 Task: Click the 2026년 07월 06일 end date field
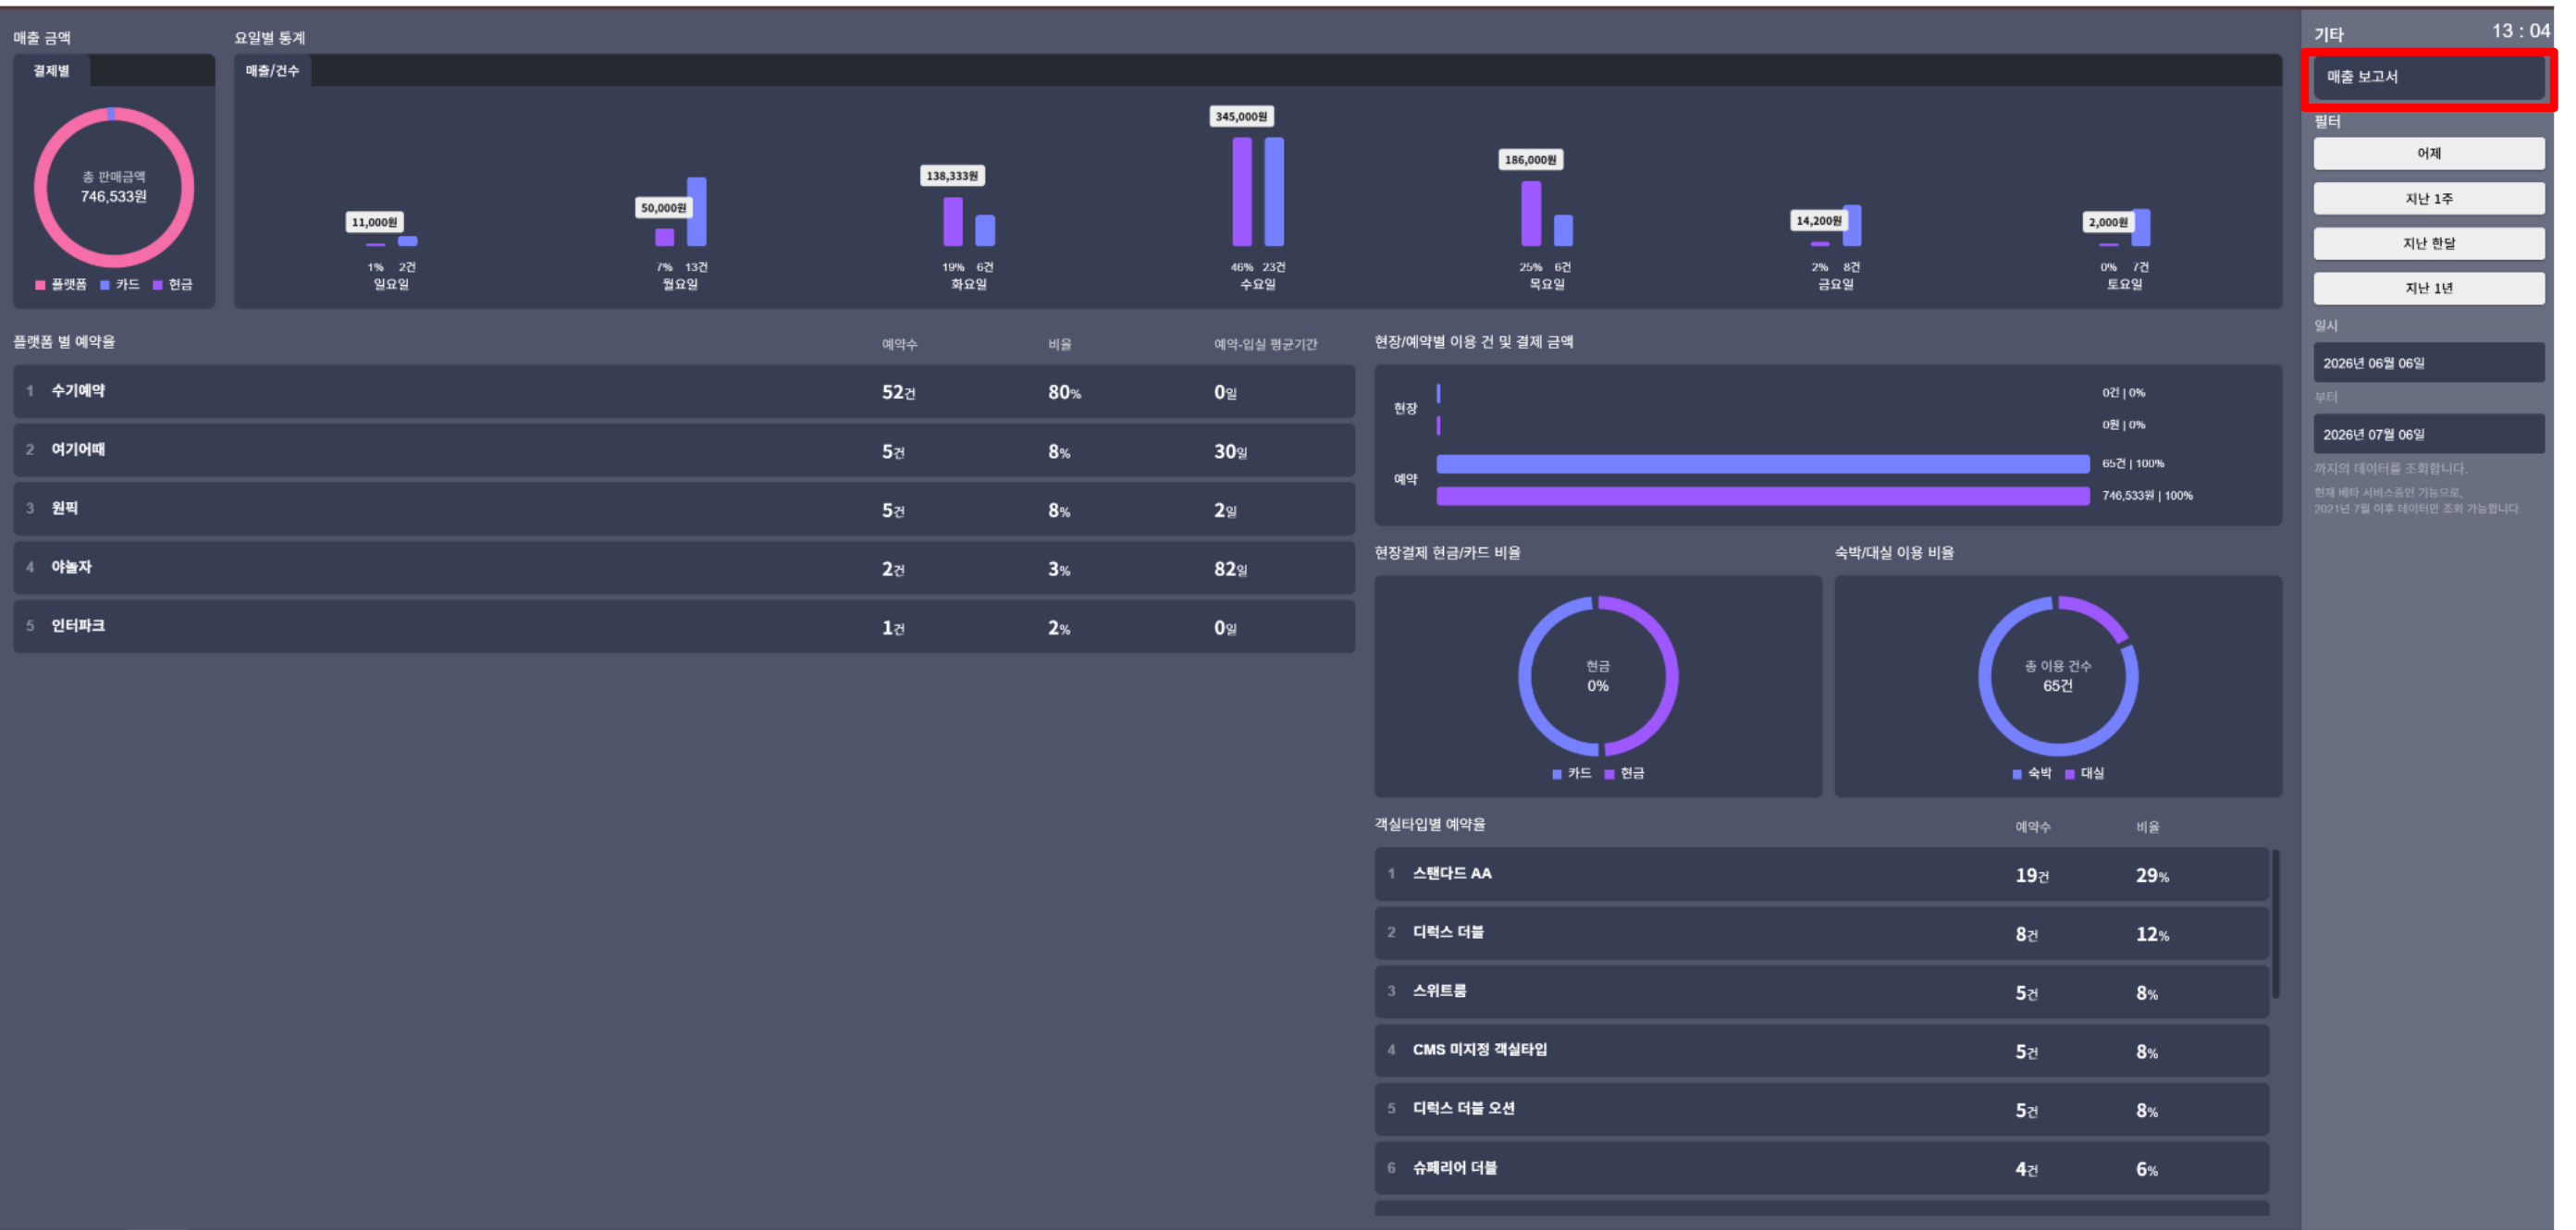click(2428, 434)
